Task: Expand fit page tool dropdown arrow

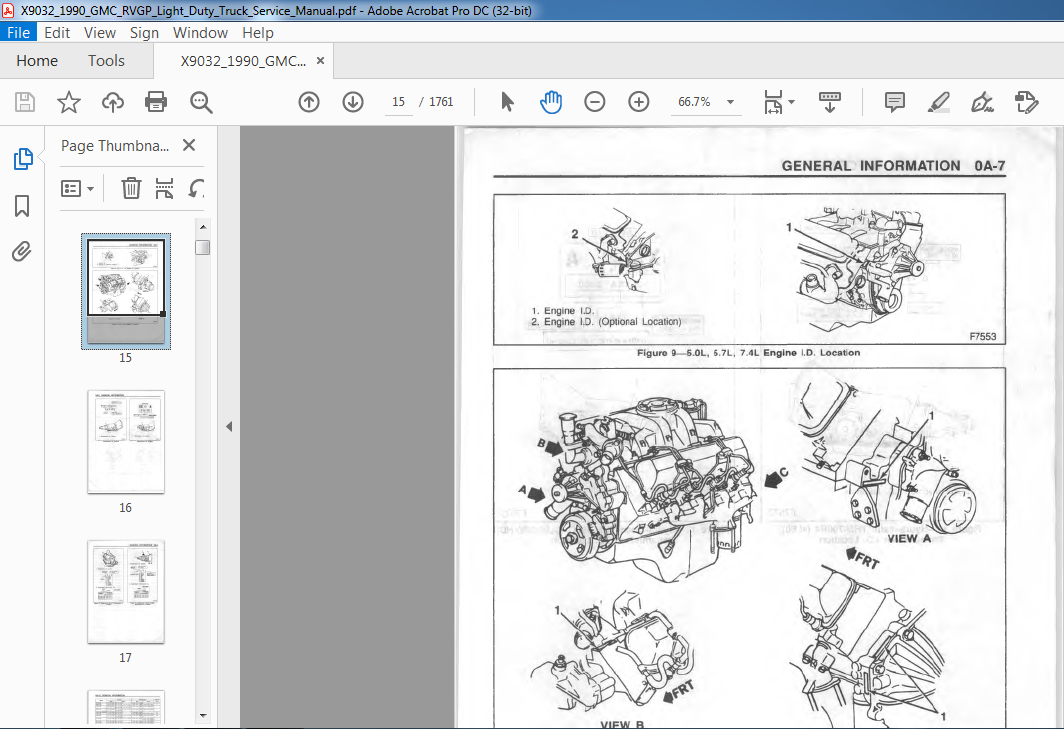Action: pyautogui.click(x=791, y=102)
